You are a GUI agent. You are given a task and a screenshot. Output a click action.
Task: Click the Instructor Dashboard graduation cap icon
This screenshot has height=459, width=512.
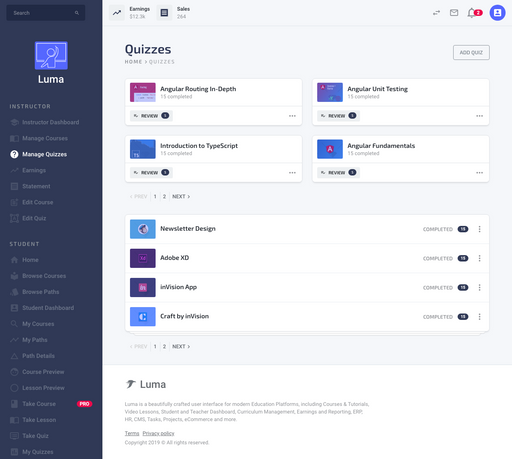coord(14,122)
